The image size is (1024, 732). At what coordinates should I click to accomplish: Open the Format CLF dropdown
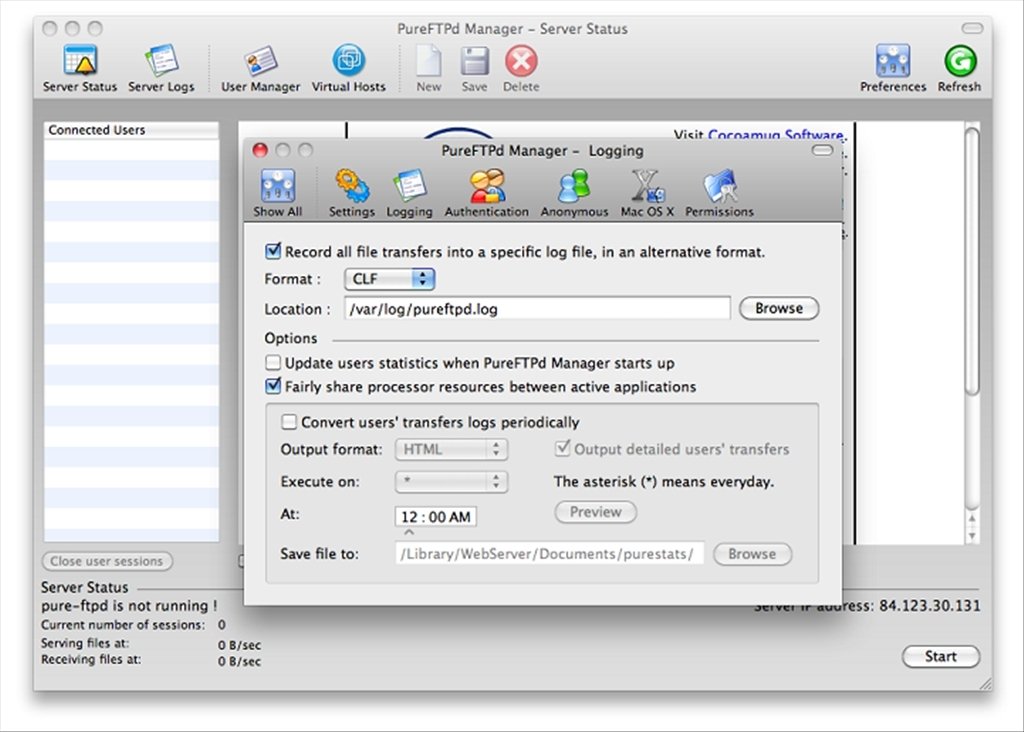click(x=389, y=279)
